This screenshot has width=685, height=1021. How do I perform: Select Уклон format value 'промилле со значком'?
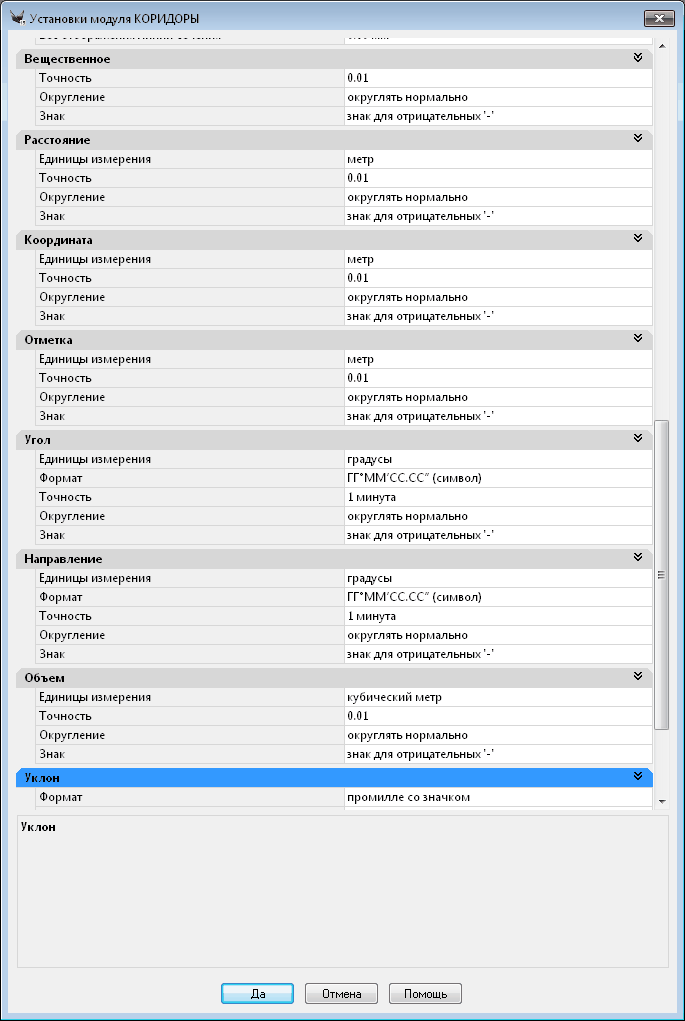coord(497,797)
